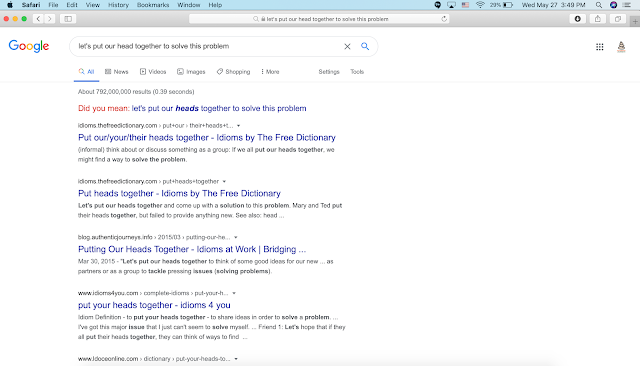Open 'put your heads together - idioms 4 you'
The width and height of the screenshot is (640, 366).
point(154,305)
